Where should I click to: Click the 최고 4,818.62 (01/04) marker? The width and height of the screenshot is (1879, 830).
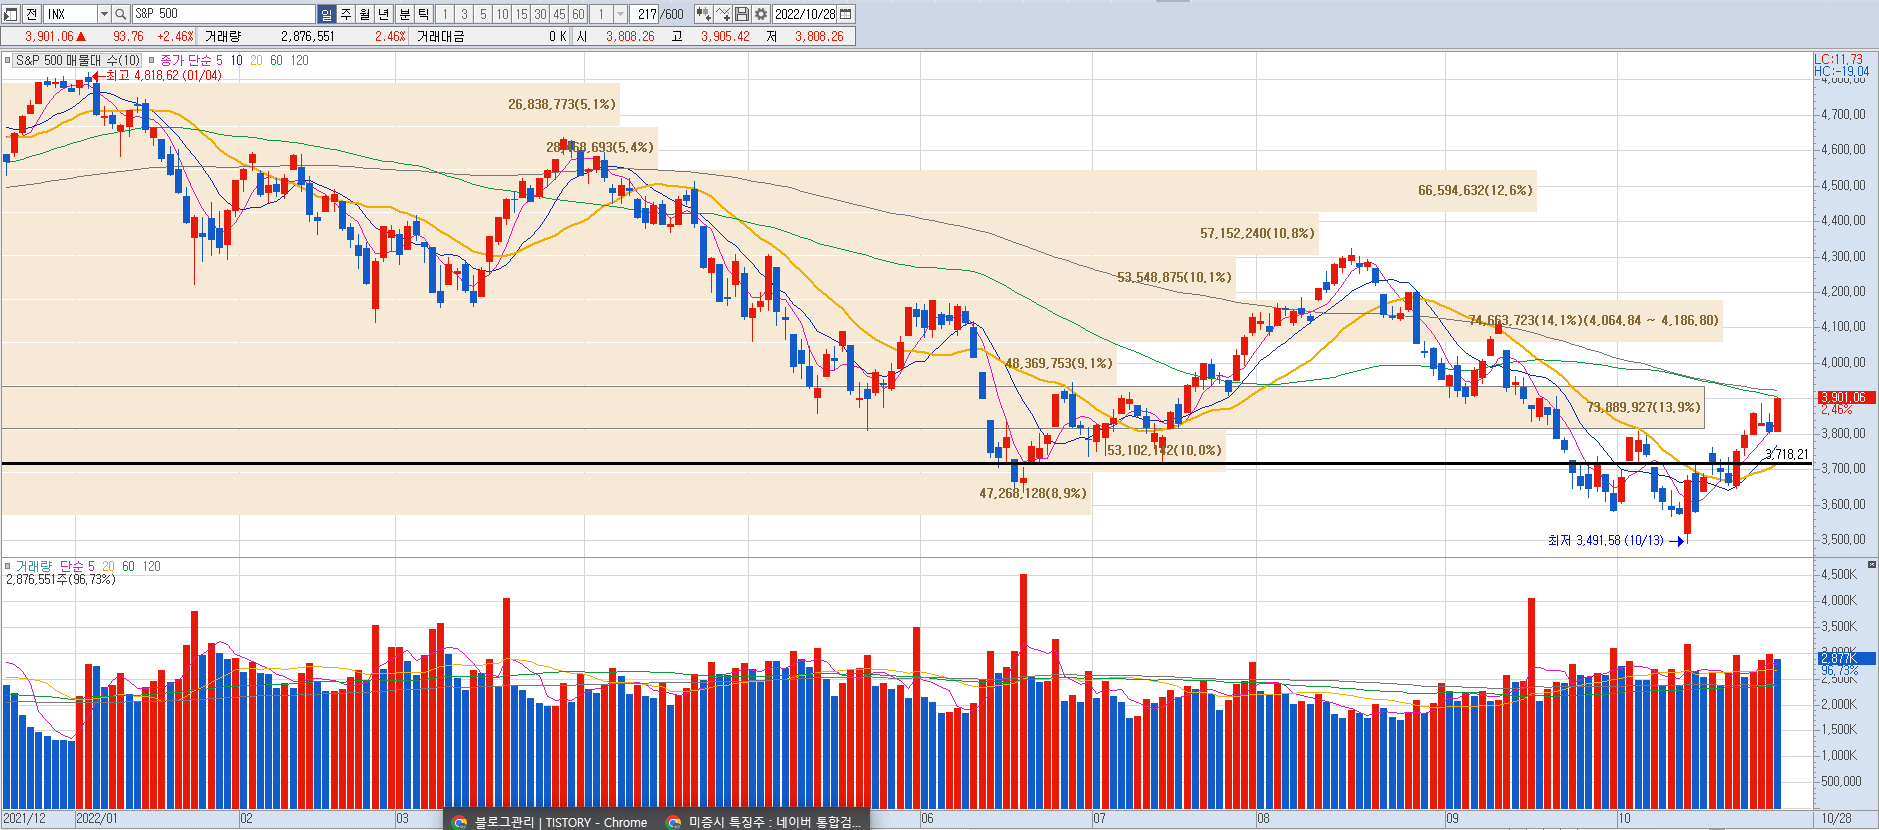point(157,75)
